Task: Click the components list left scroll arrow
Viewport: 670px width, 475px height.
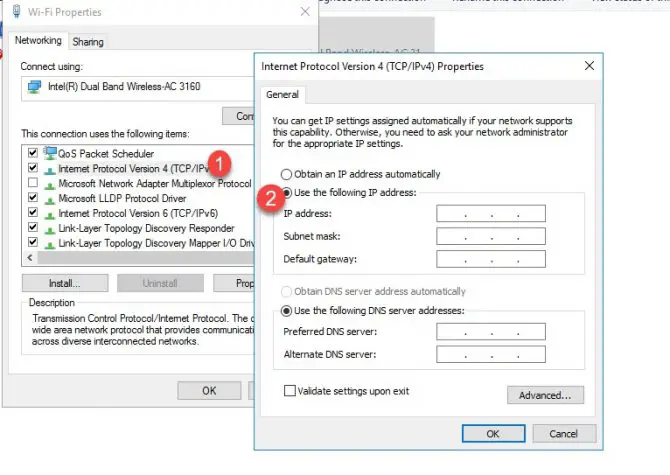Action: pos(29,258)
